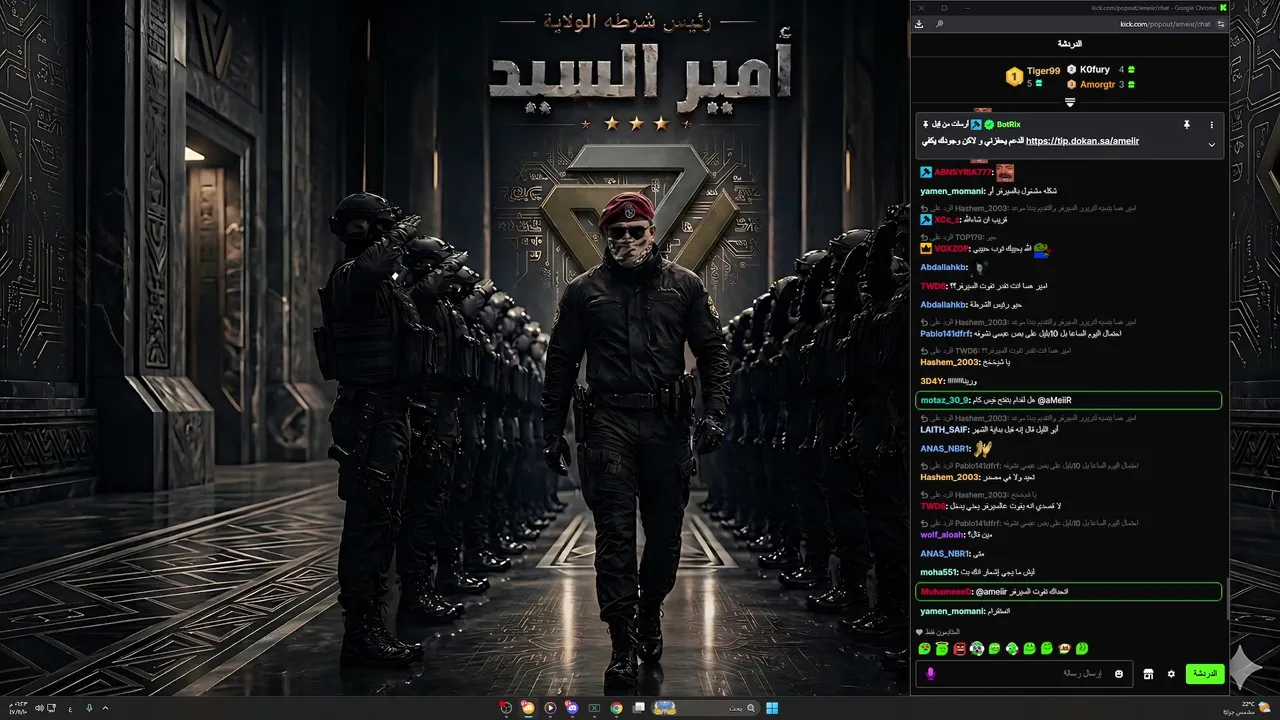Click the @ameiir mention in MuhameedD message
This screenshot has height=720, width=1280.
point(990,592)
